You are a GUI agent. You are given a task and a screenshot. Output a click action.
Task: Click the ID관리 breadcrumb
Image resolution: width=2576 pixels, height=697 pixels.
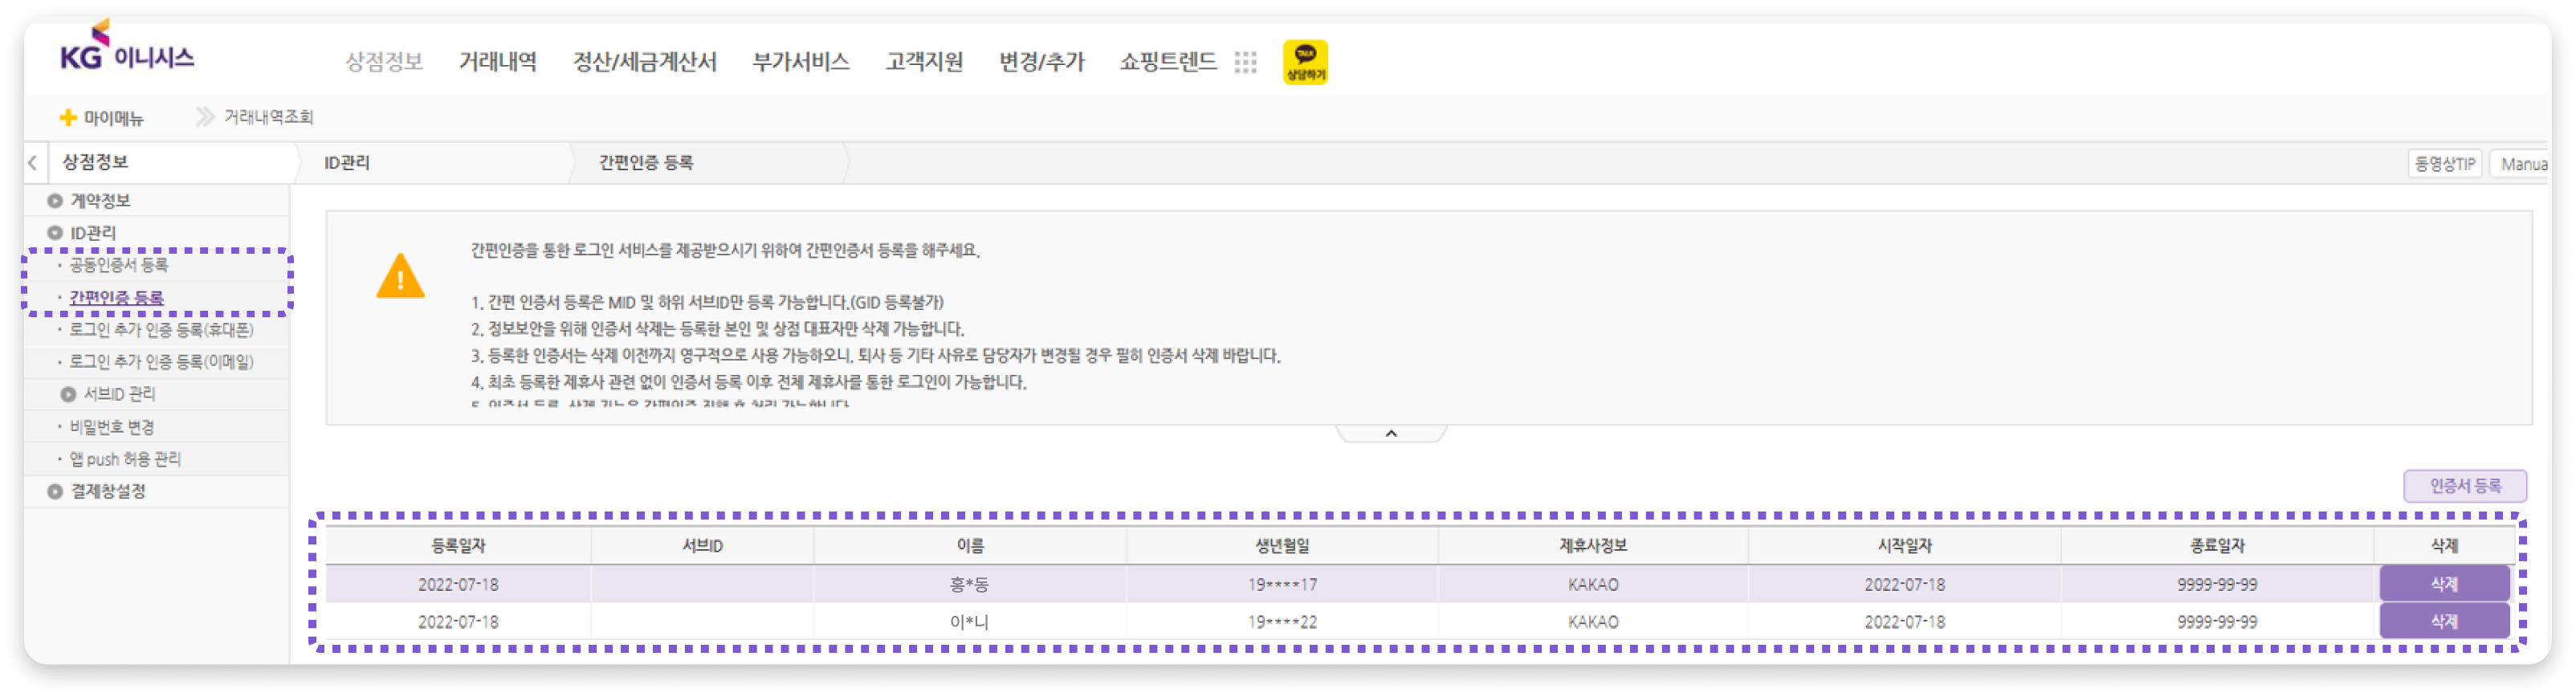(x=347, y=163)
